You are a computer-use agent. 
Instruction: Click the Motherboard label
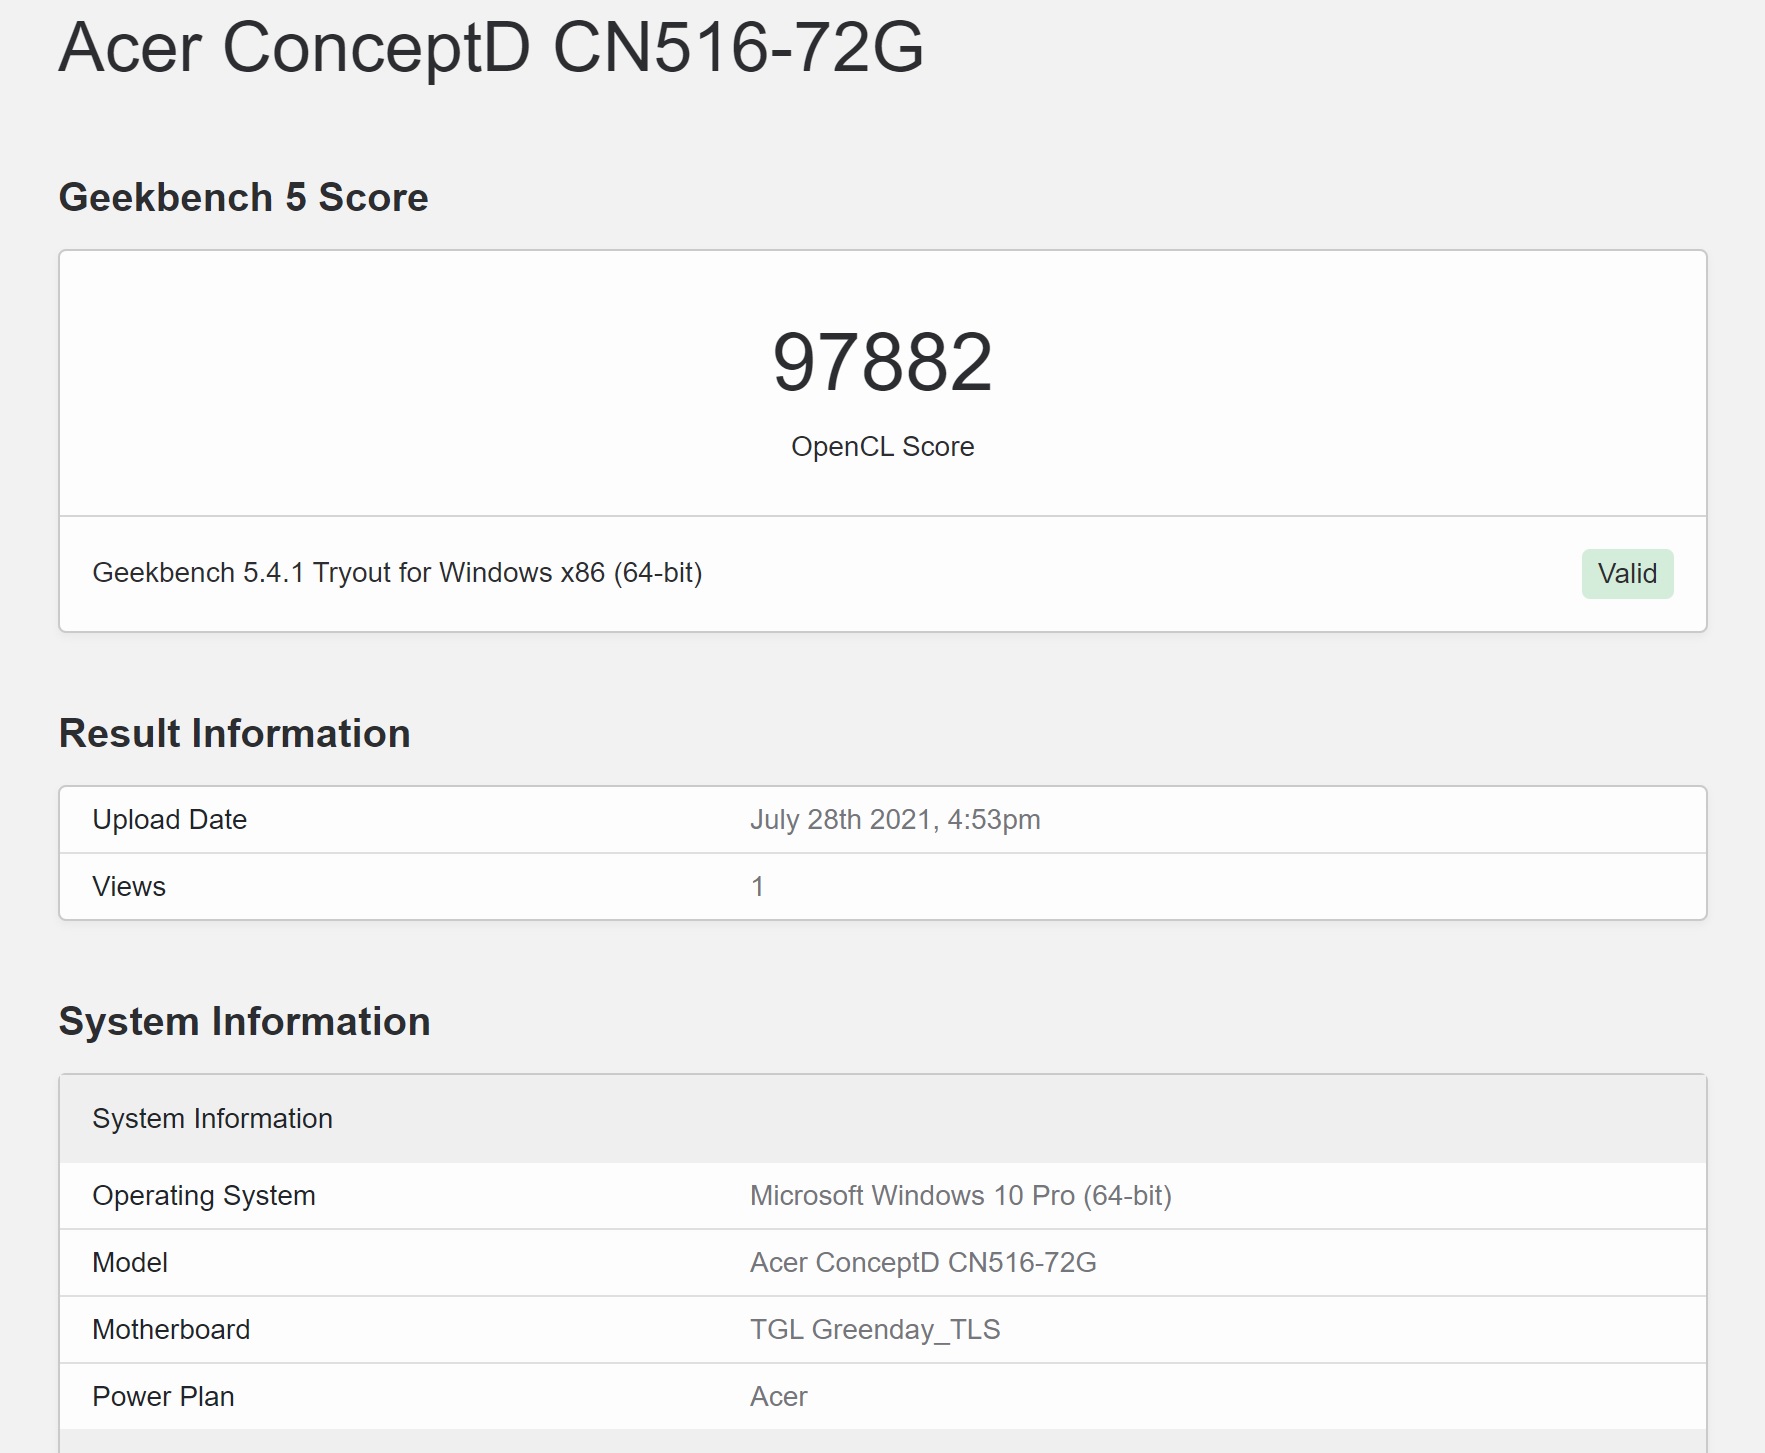(171, 1329)
